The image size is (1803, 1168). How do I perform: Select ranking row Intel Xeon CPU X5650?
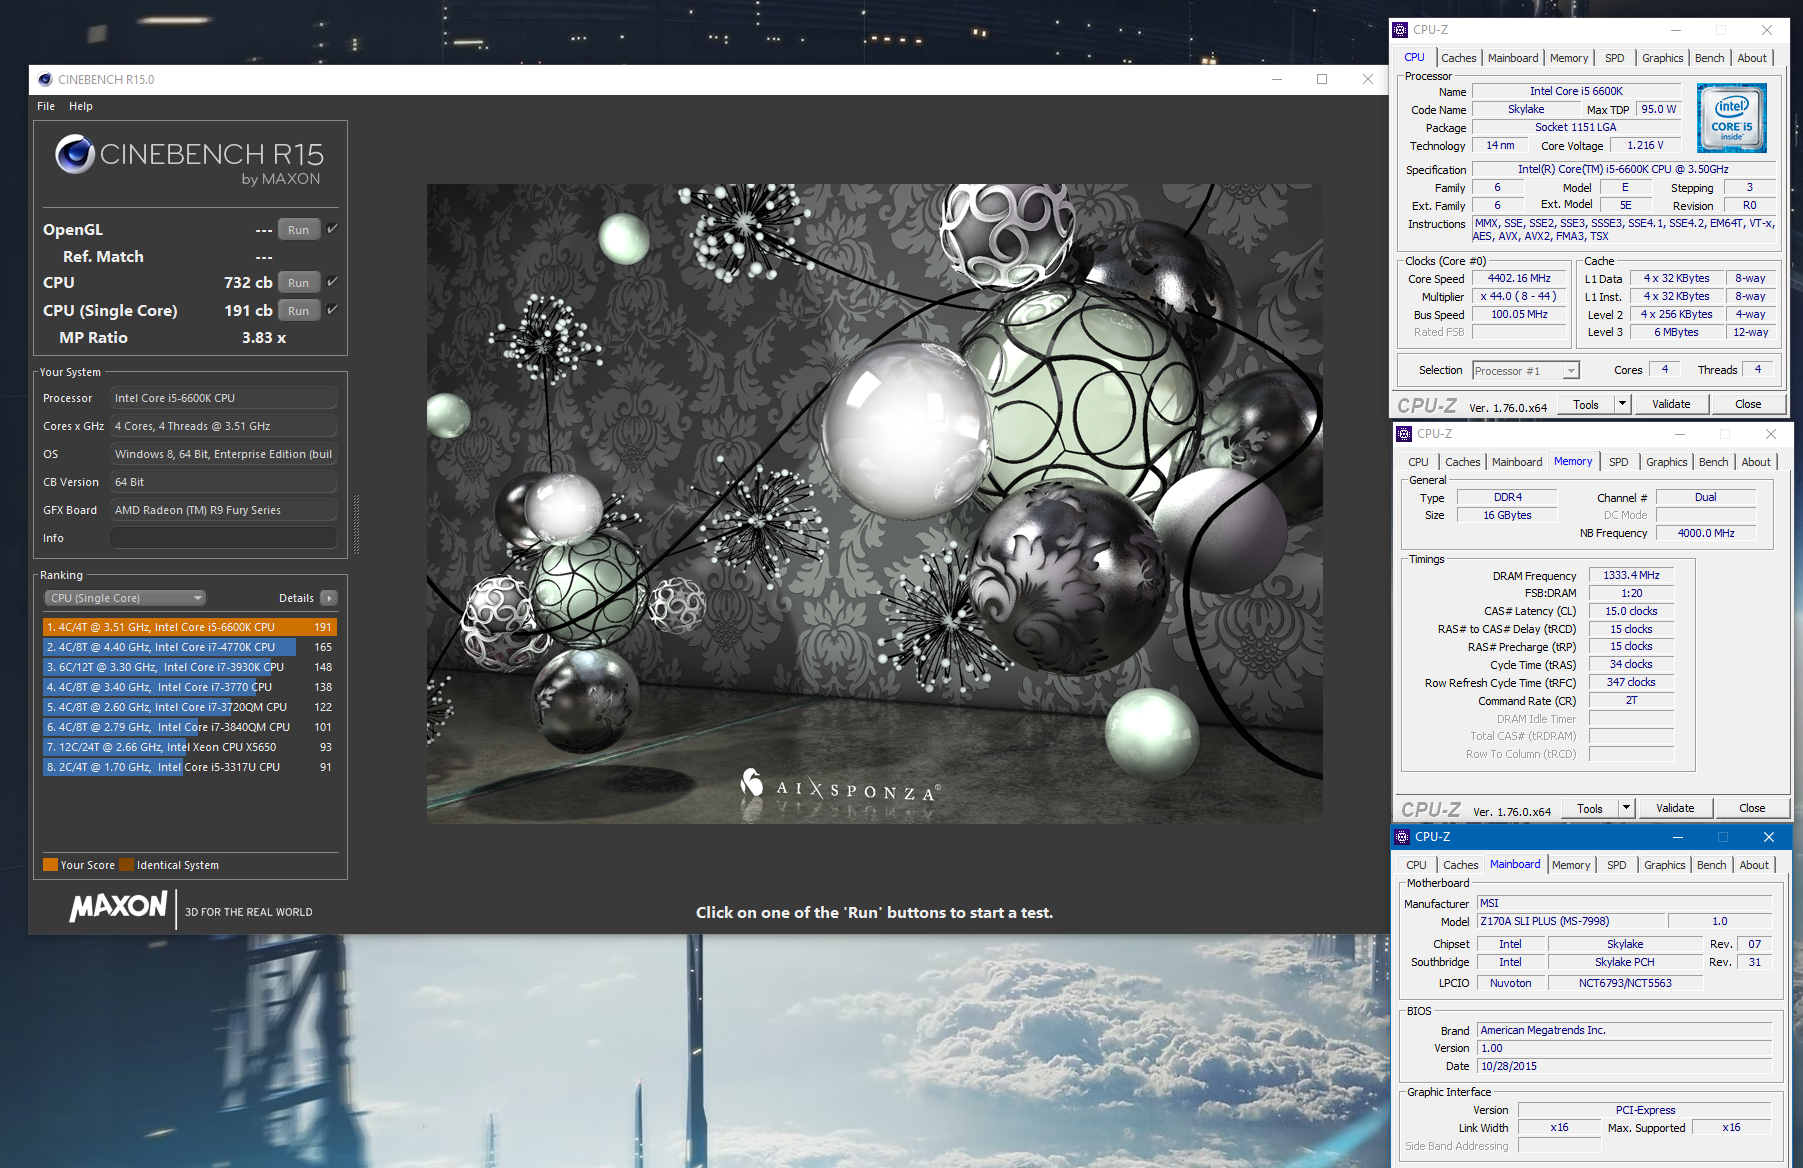(x=190, y=747)
